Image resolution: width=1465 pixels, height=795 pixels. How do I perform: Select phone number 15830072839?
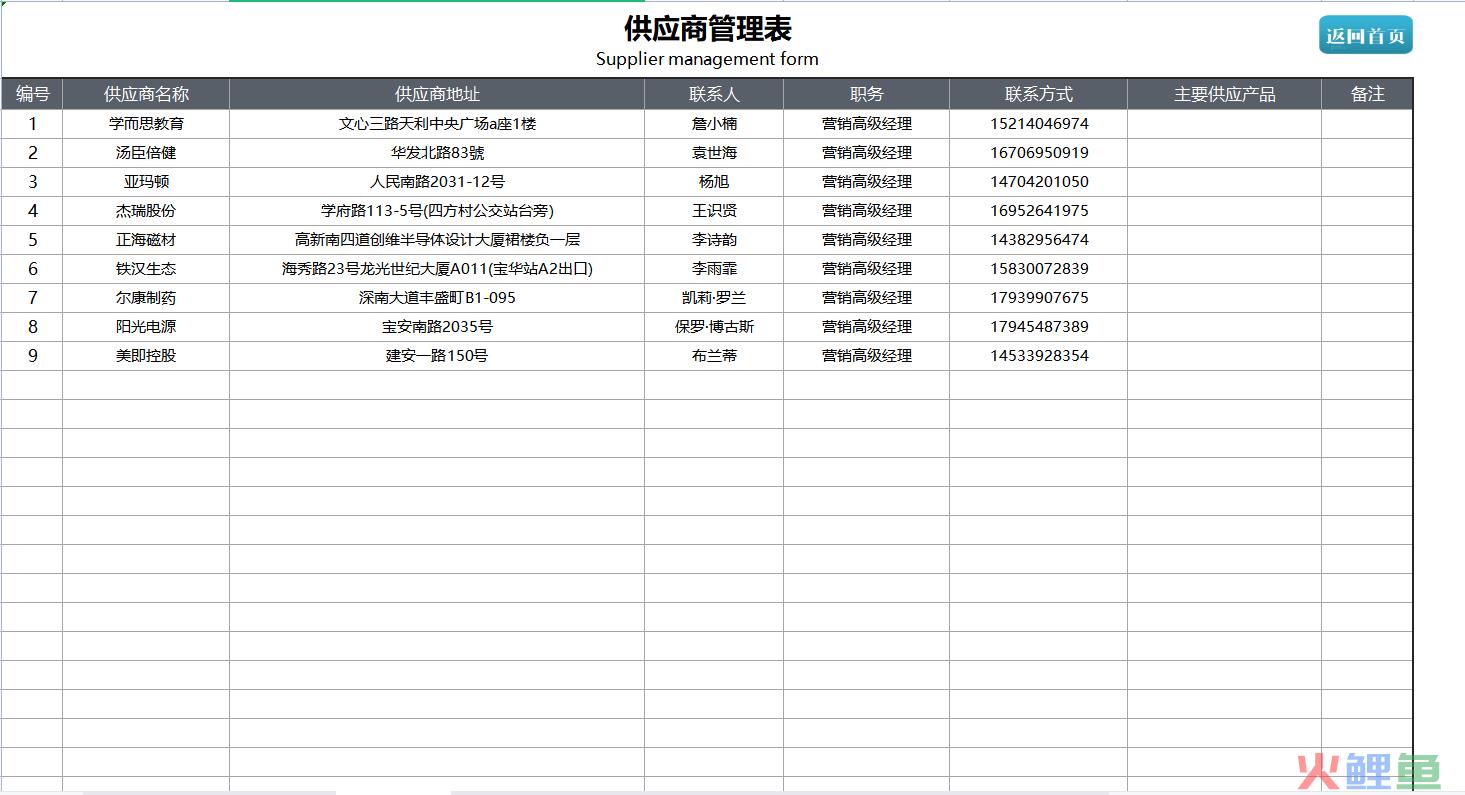pyautogui.click(x=1039, y=269)
